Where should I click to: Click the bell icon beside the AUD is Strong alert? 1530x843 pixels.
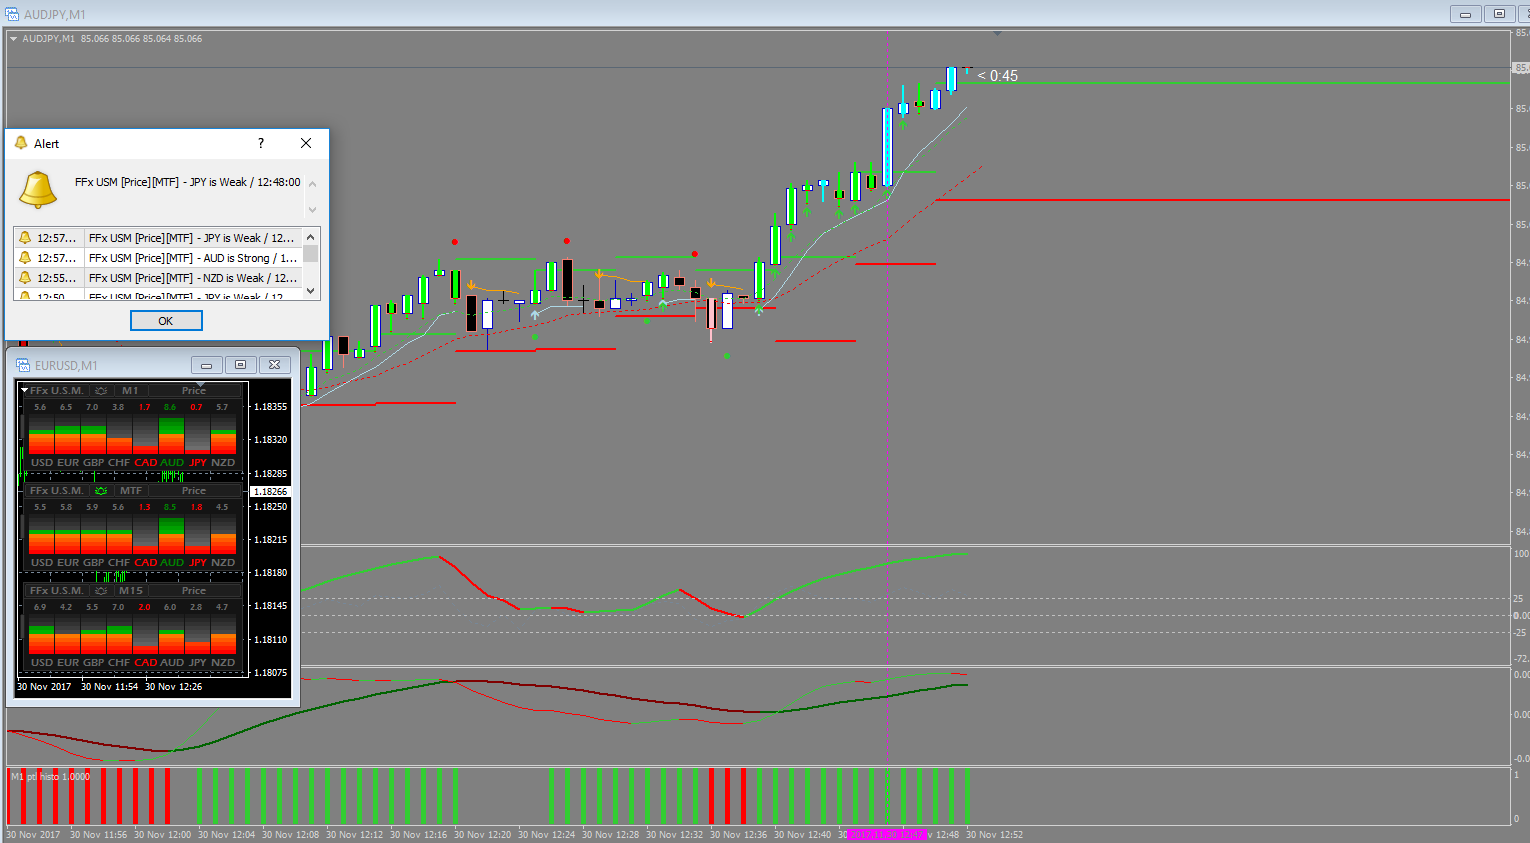(x=25, y=258)
